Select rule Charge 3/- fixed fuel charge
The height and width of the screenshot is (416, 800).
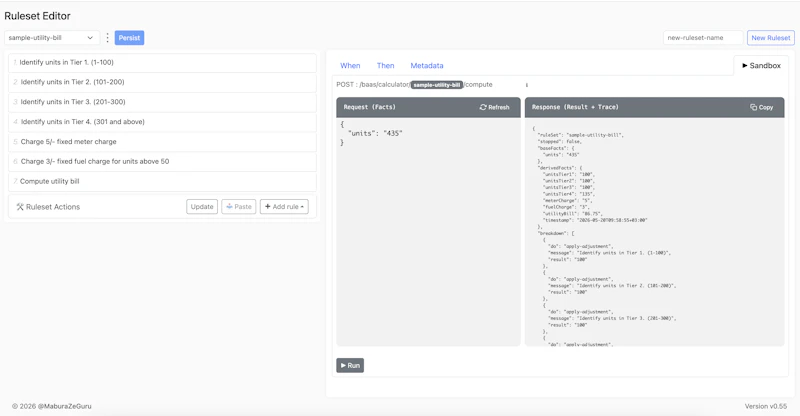[x=162, y=162]
